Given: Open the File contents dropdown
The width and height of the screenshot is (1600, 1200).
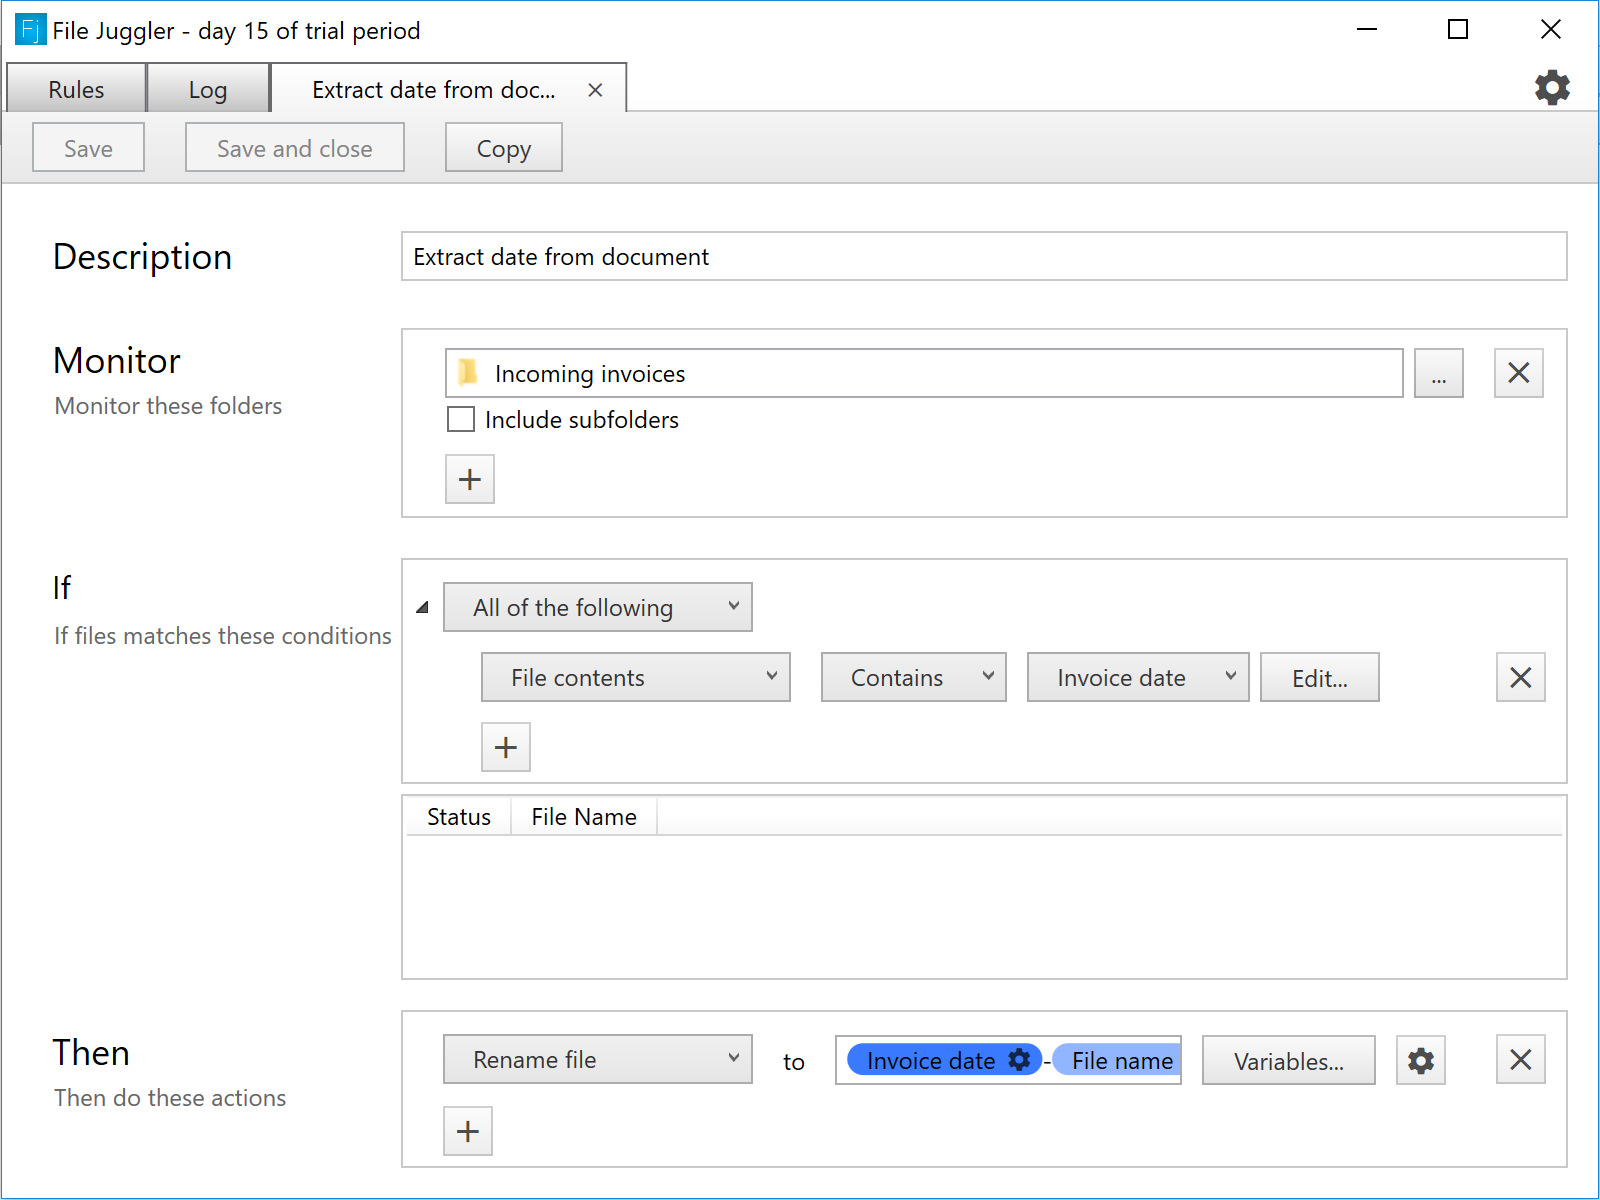Looking at the screenshot, I should point(636,677).
